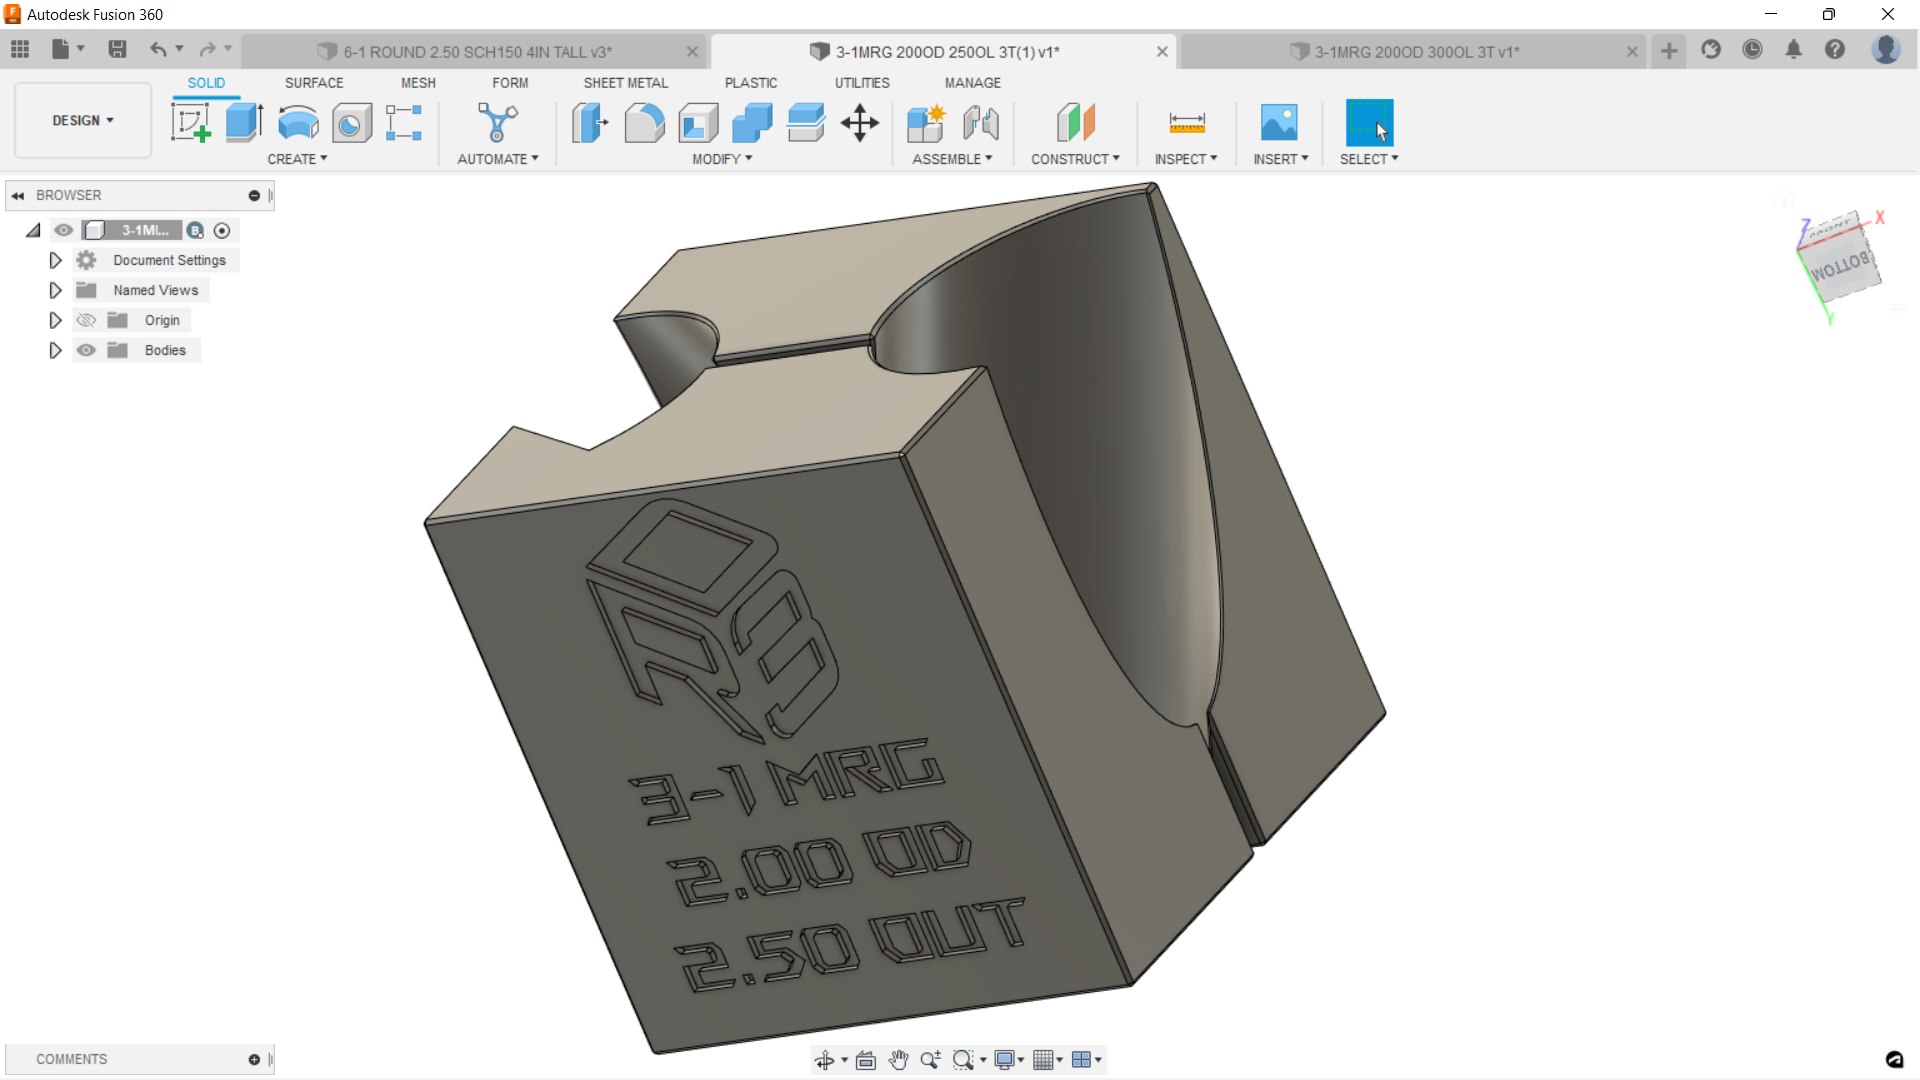The height and width of the screenshot is (1080, 1920).
Task: Select the Extrude tool
Action: pos(244,123)
